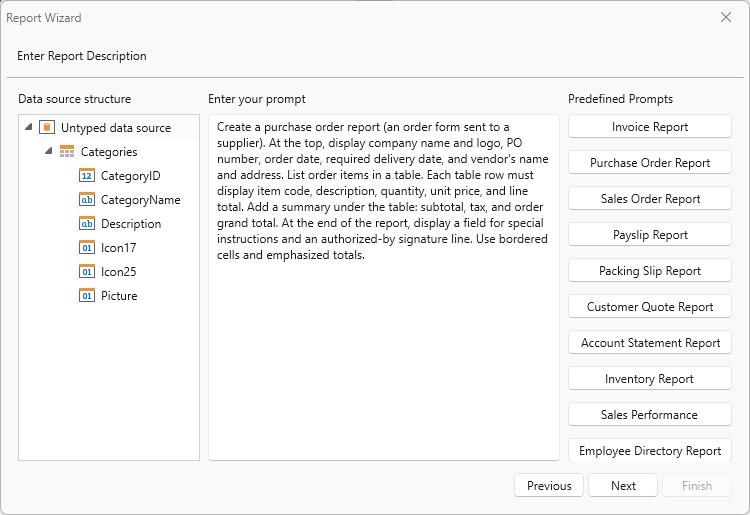
Task: Close the Report Wizard dialog
Action: click(726, 17)
